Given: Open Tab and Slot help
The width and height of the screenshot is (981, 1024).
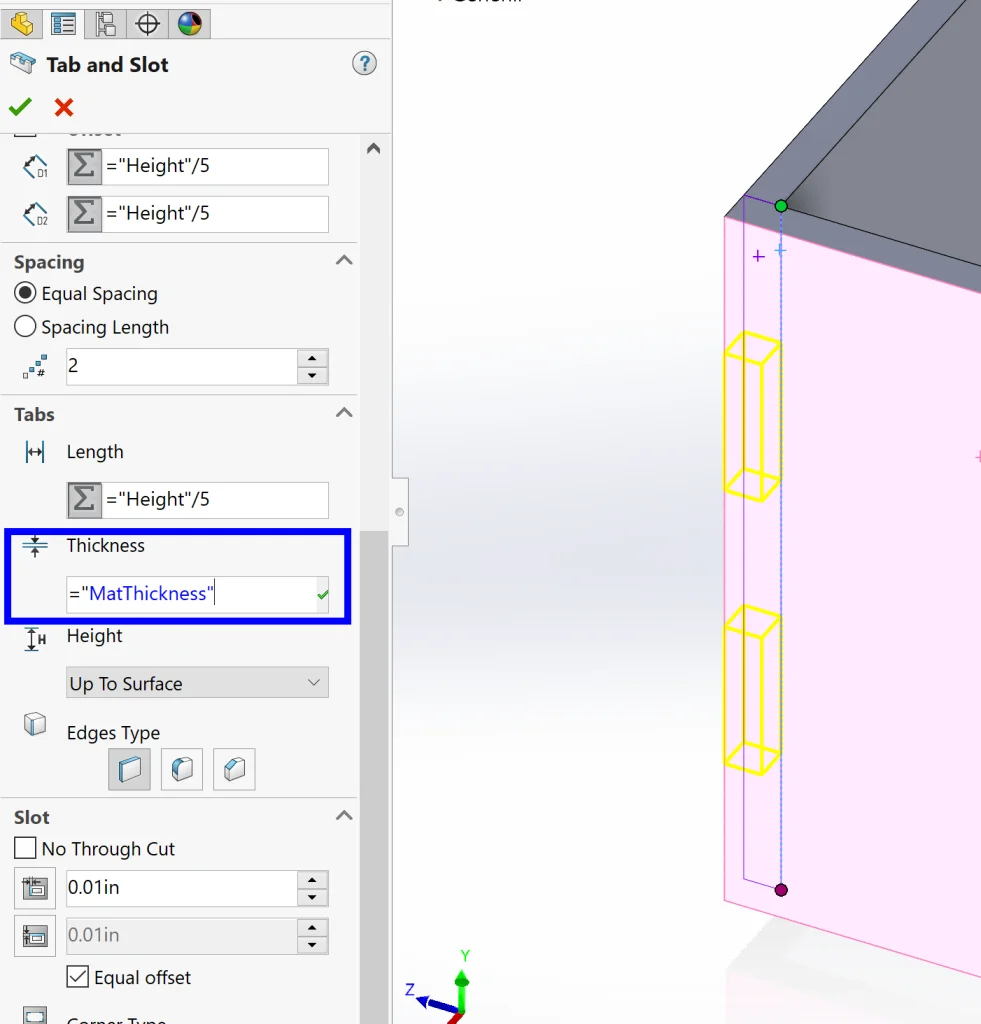Looking at the screenshot, I should pos(364,63).
